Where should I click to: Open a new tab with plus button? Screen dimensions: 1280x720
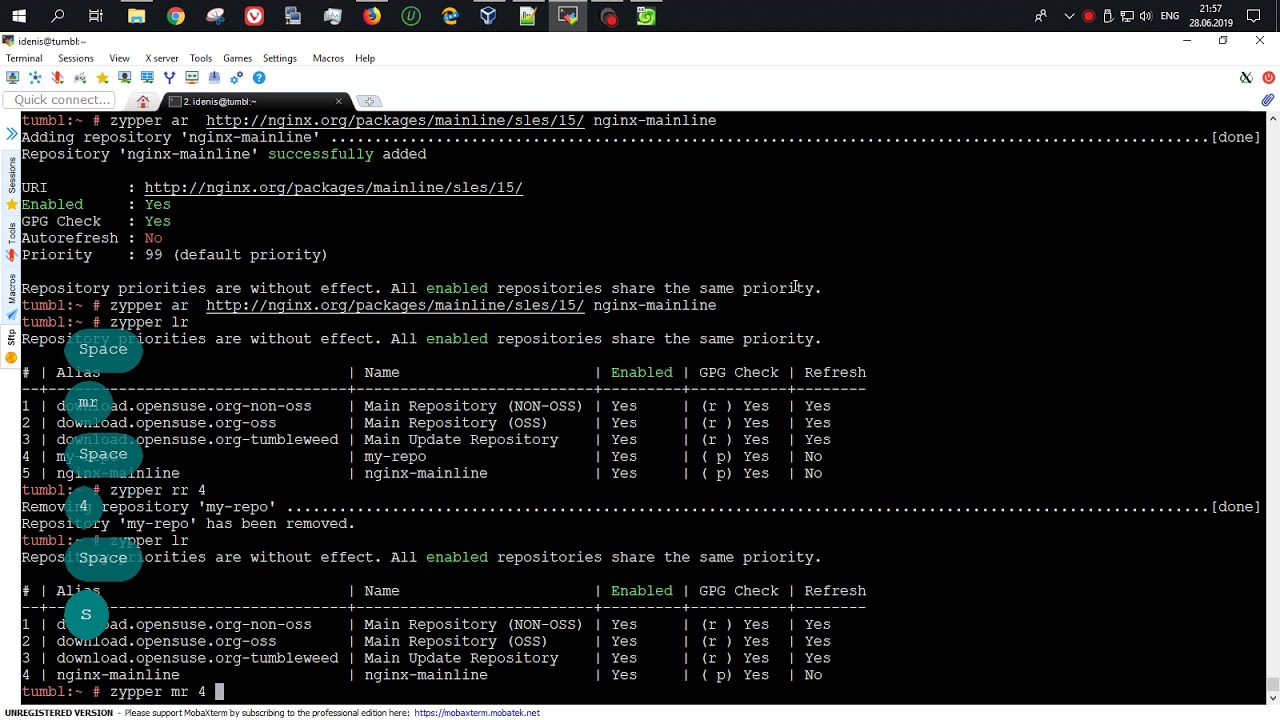369,101
